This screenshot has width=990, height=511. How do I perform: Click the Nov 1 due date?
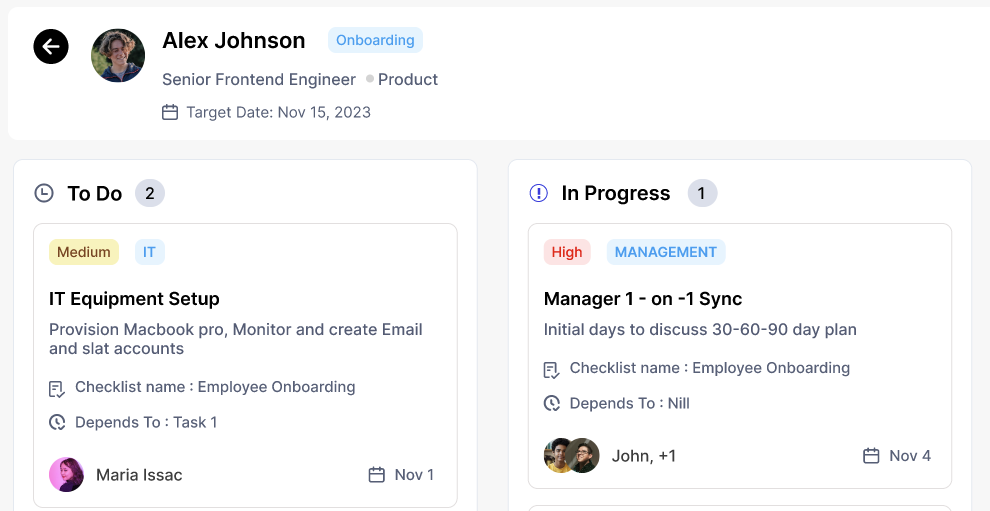click(x=414, y=474)
